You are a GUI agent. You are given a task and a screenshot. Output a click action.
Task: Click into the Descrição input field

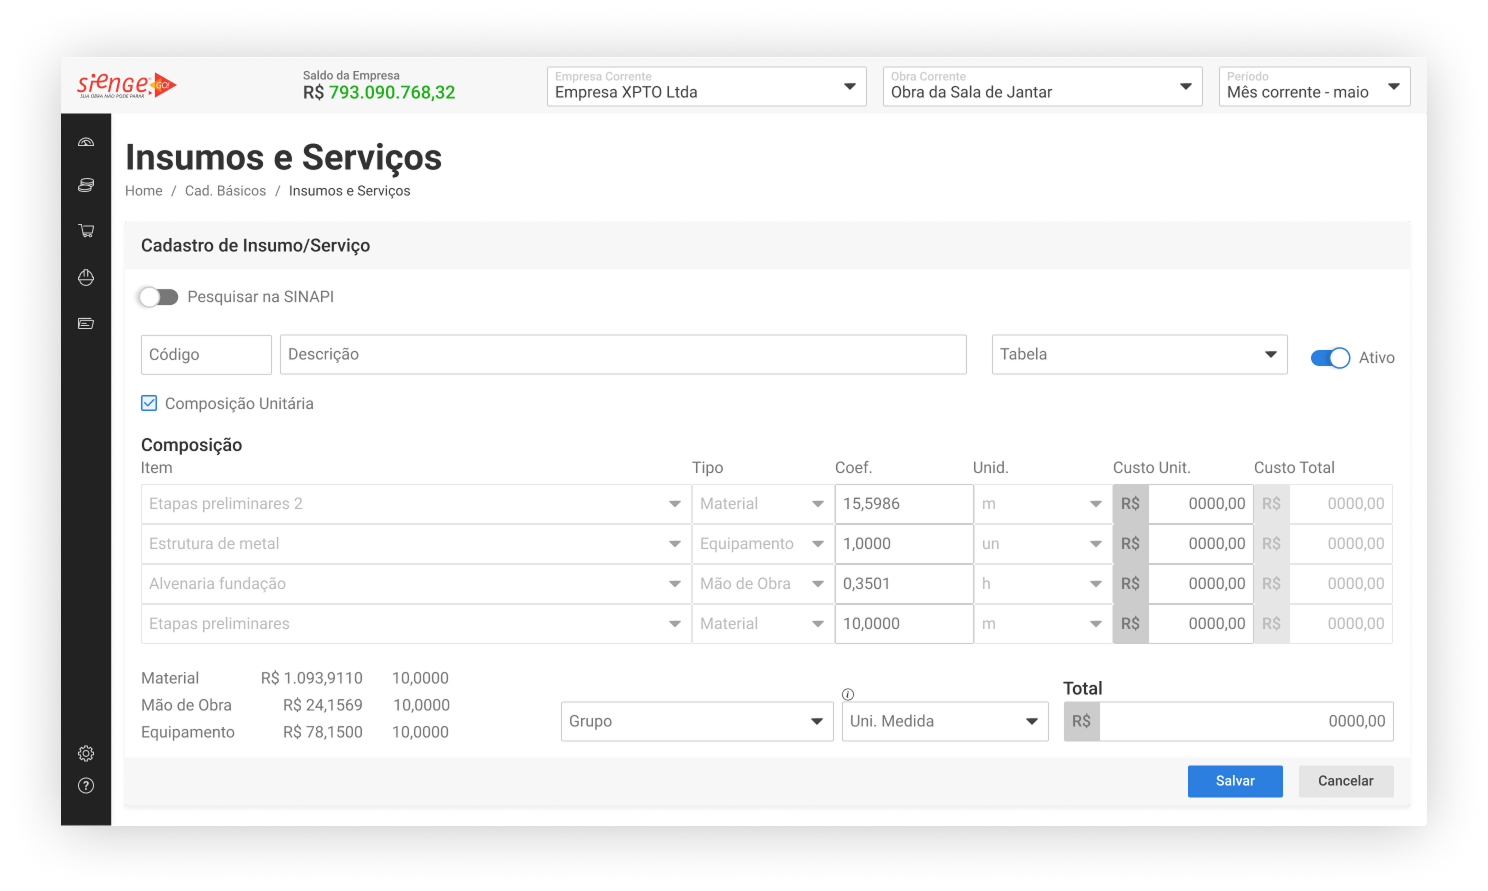[622, 355]
